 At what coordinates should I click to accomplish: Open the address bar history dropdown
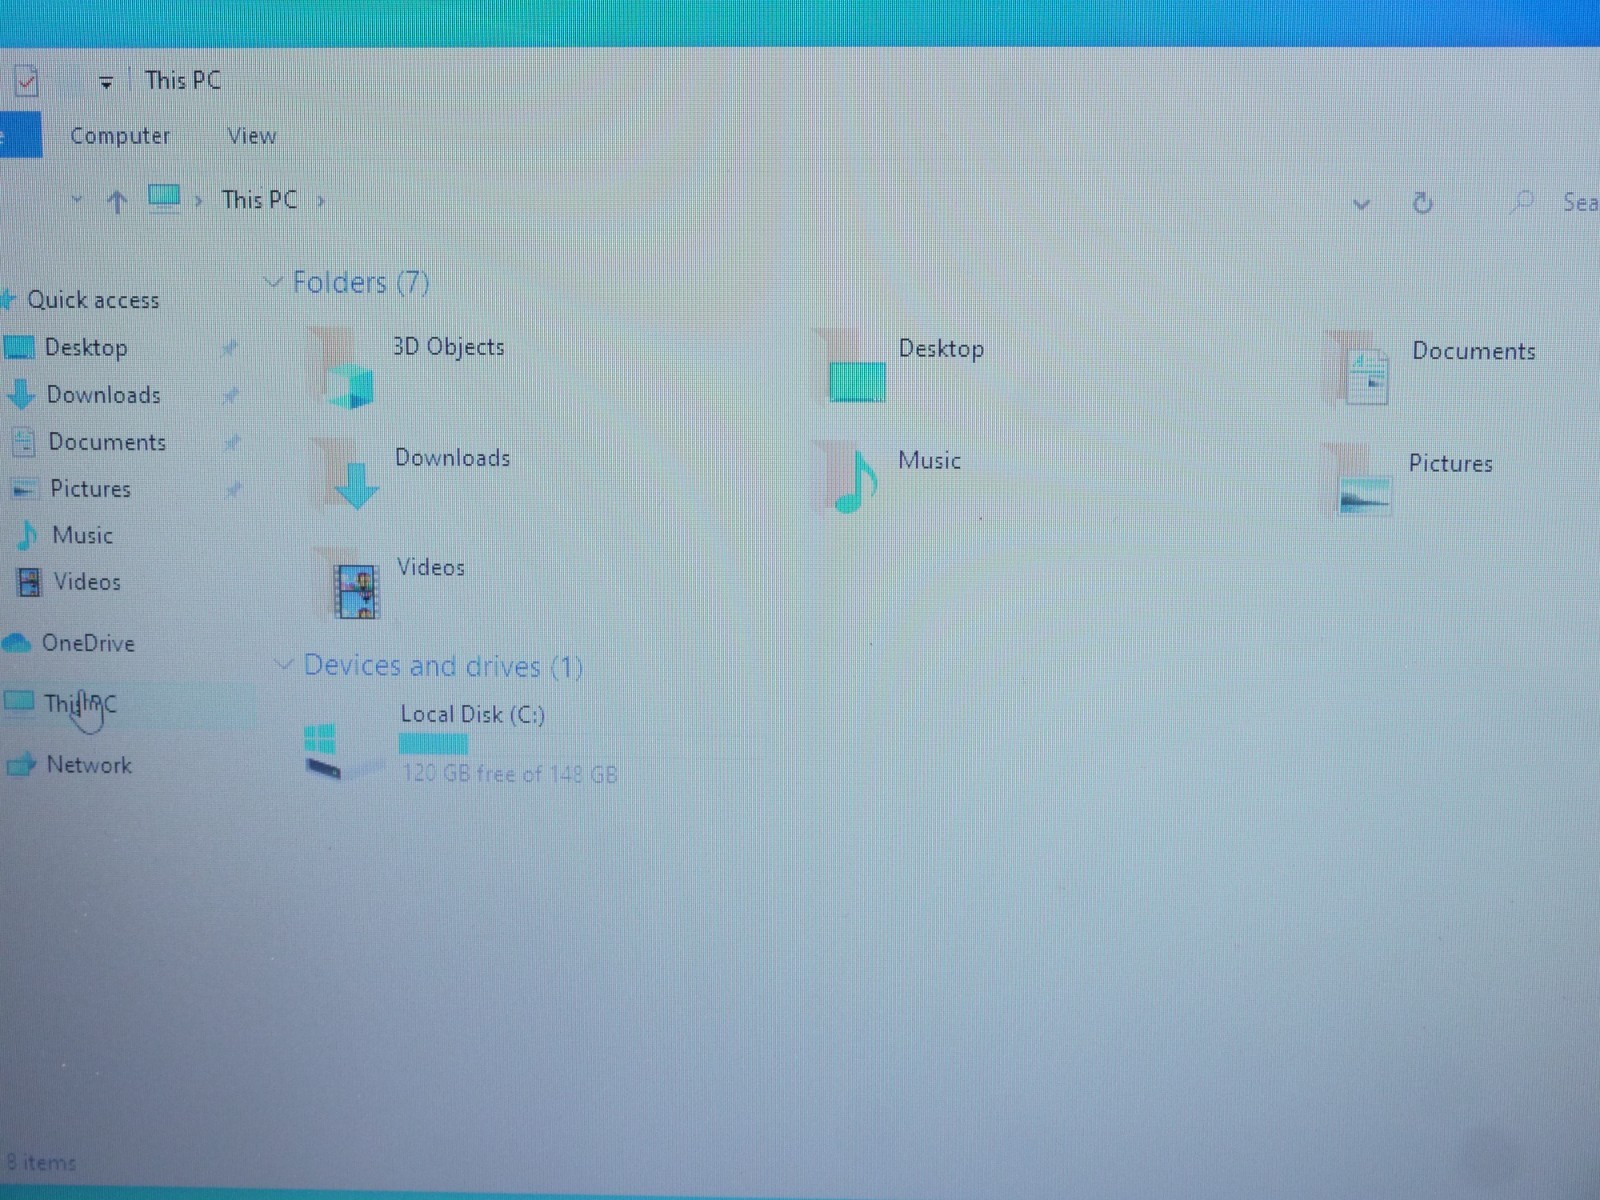click(1361, 205)
